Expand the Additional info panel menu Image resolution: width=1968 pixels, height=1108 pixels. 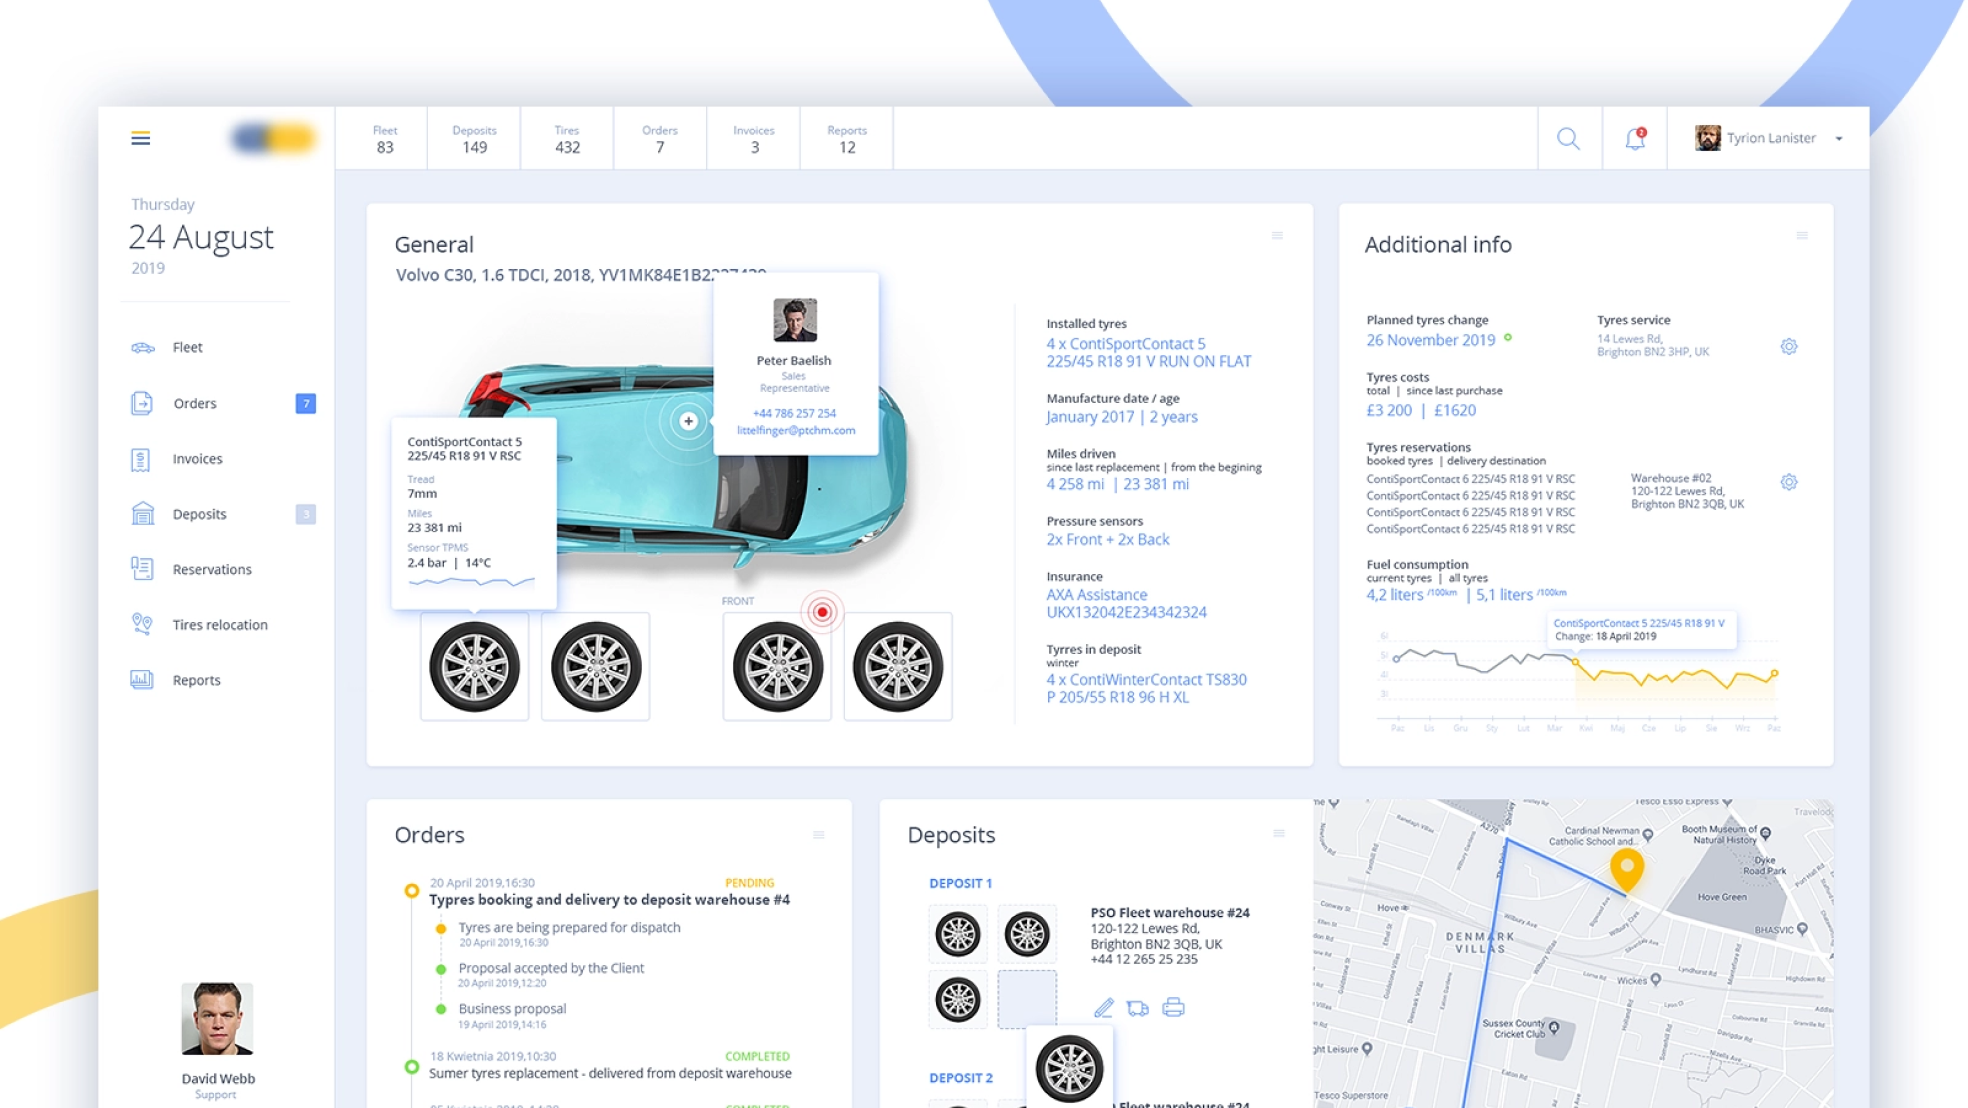(1800, 236)
